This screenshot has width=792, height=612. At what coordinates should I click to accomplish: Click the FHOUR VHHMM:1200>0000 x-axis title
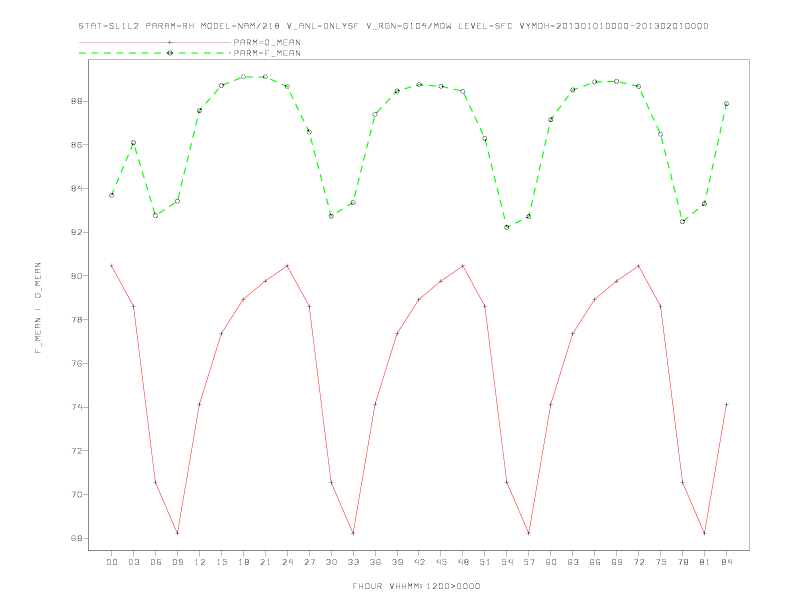[x=416, y=586]
